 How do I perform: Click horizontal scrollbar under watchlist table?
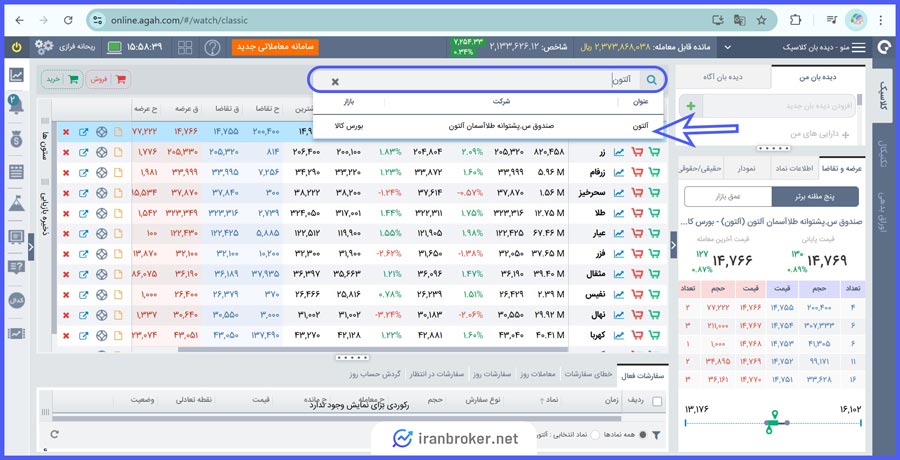coord(372,349)
